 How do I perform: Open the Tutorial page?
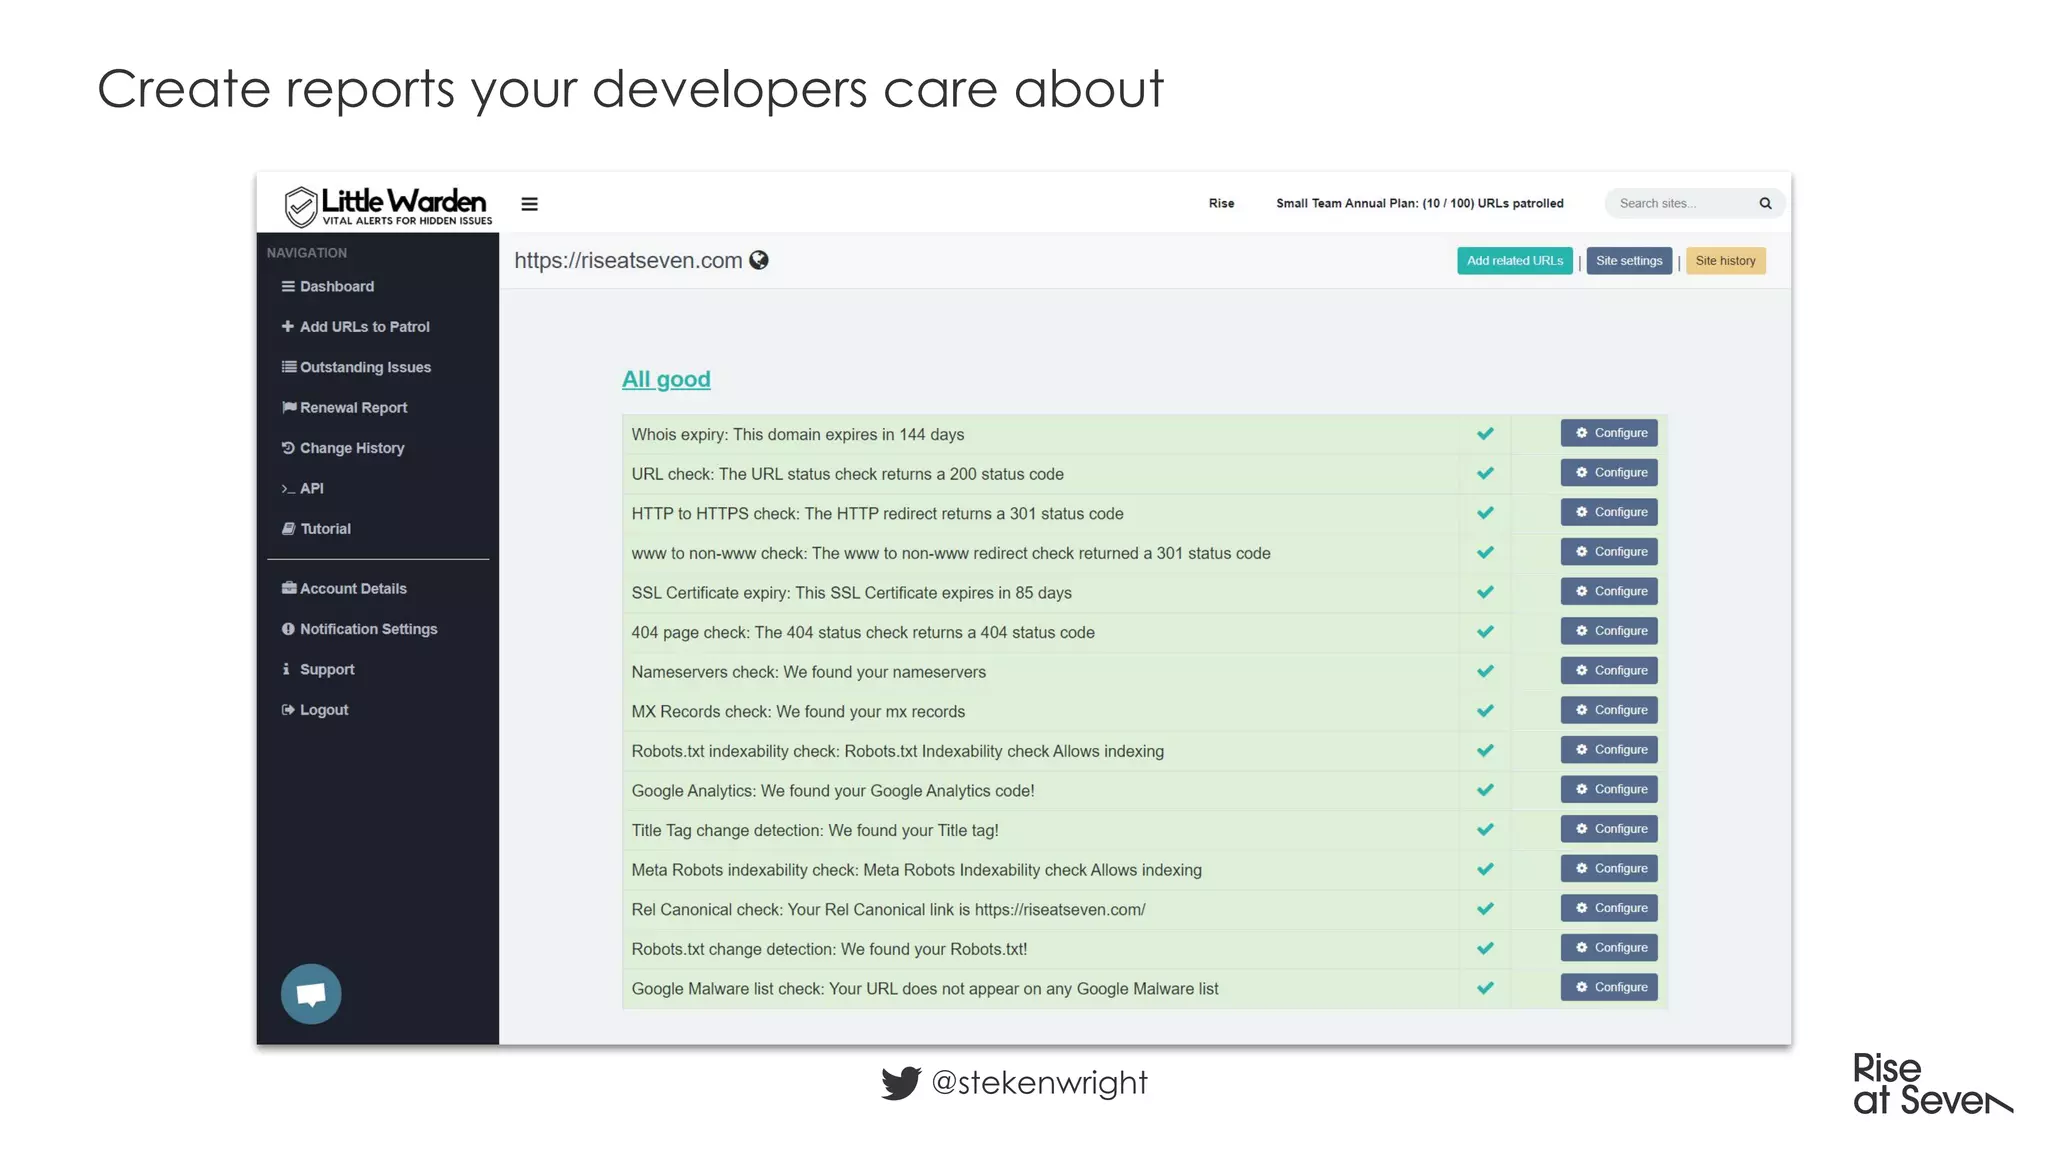(316, 529)
